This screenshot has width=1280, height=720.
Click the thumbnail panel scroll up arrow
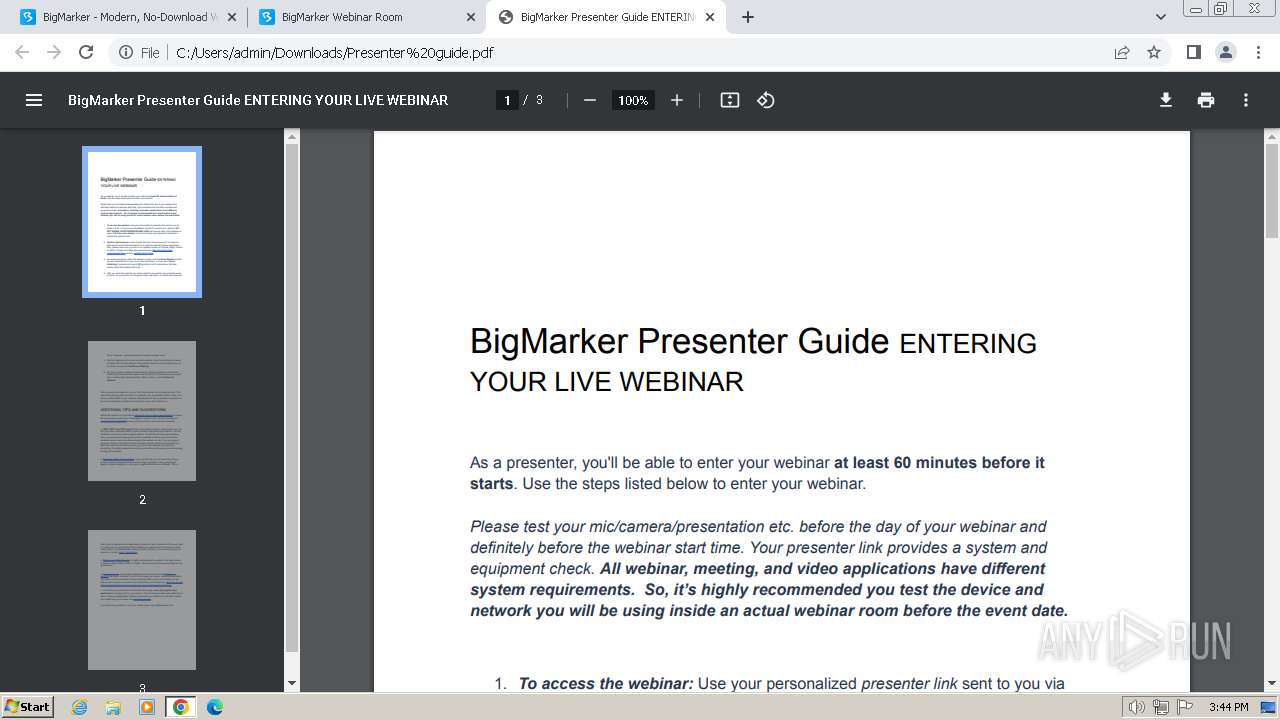point(292,136)
